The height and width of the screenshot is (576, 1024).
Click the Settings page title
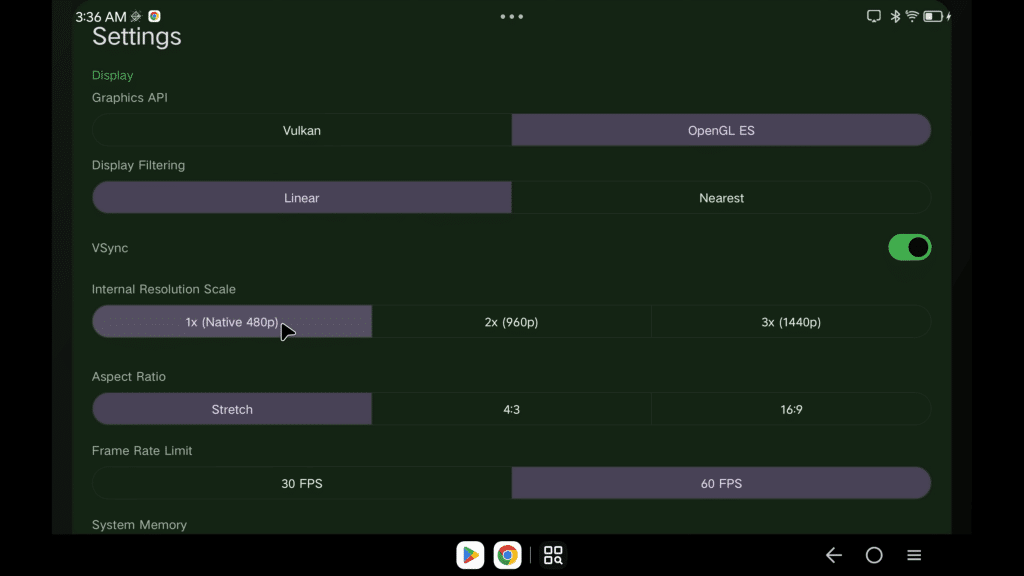point(136,37)
